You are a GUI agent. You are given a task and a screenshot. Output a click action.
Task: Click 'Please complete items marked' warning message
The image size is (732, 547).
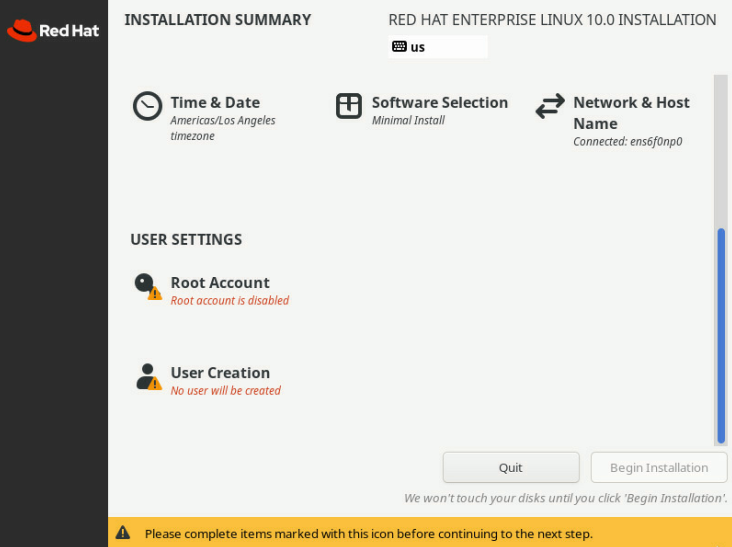(x=368, y=533)
